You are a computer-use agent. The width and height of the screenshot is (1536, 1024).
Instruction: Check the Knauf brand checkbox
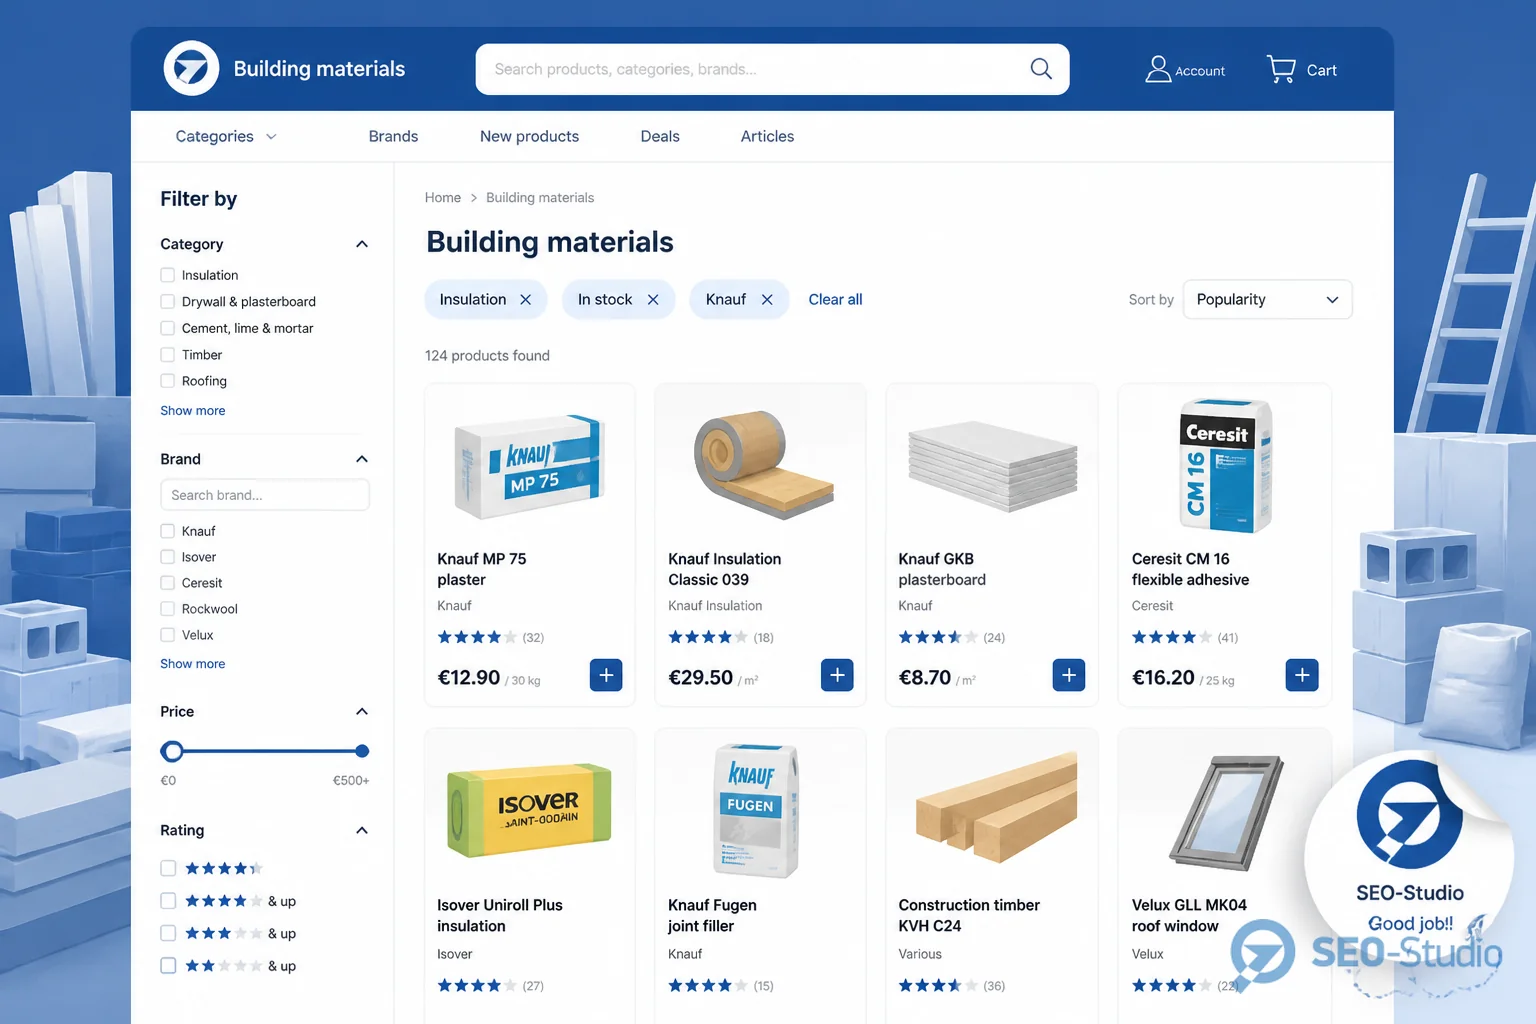click(x=168, y=531)
